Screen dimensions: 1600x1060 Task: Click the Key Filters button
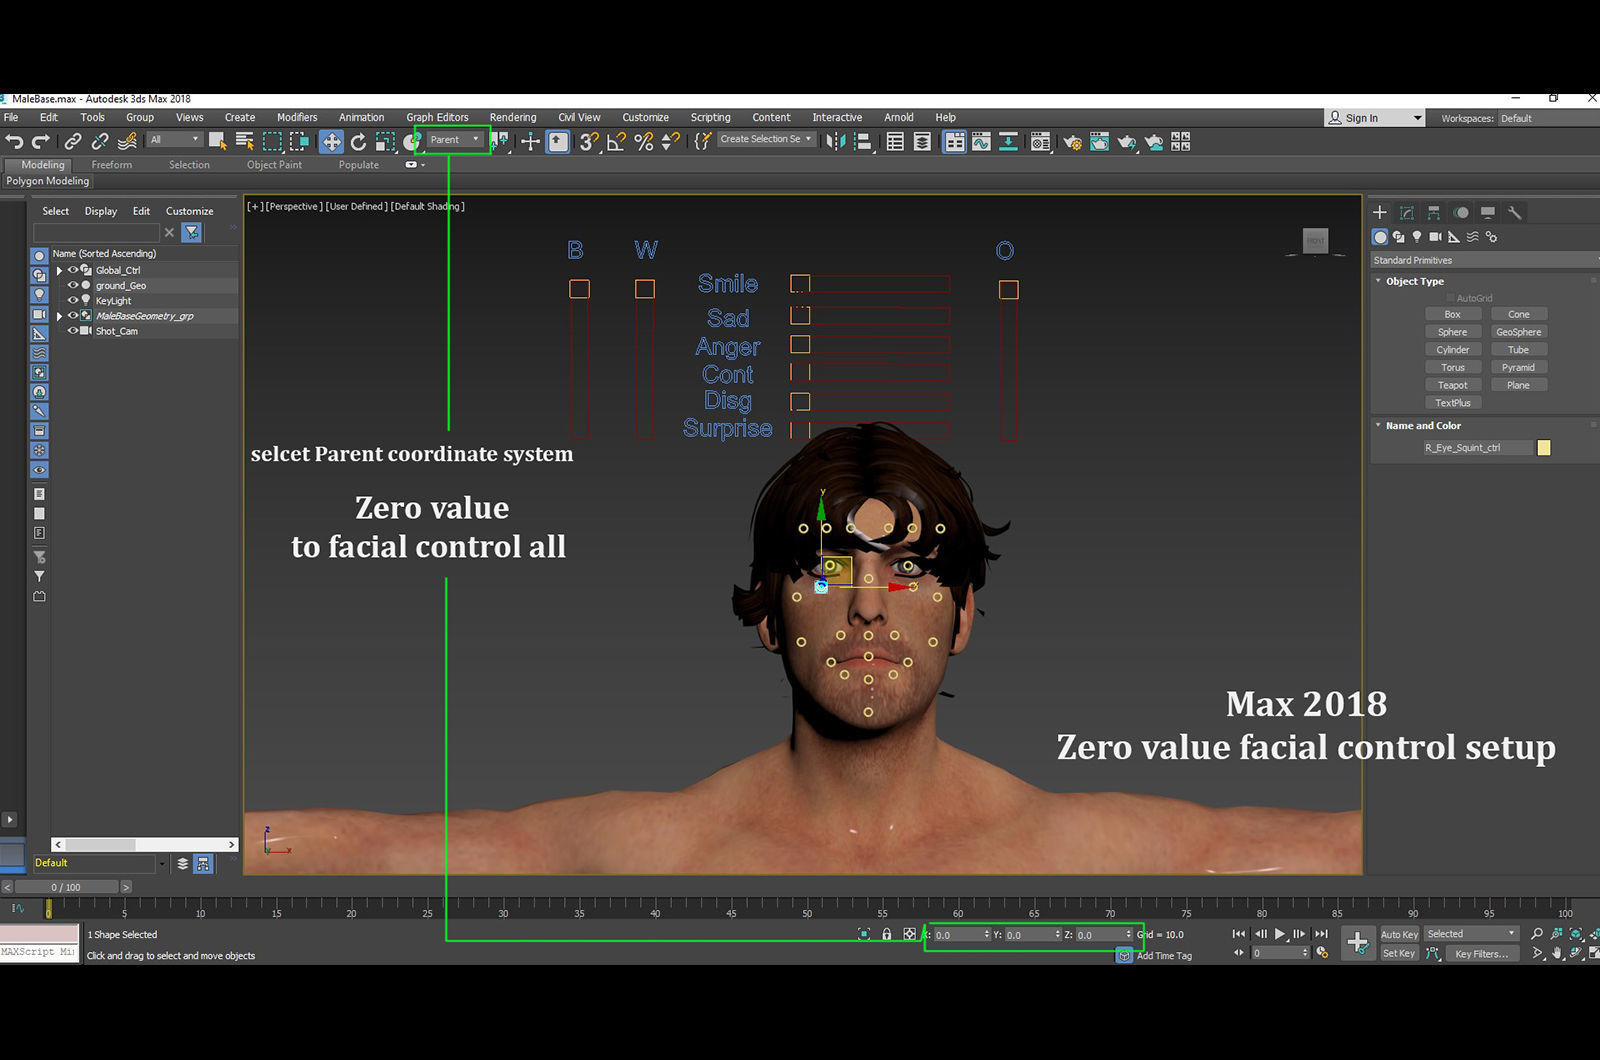(1481, 954)
